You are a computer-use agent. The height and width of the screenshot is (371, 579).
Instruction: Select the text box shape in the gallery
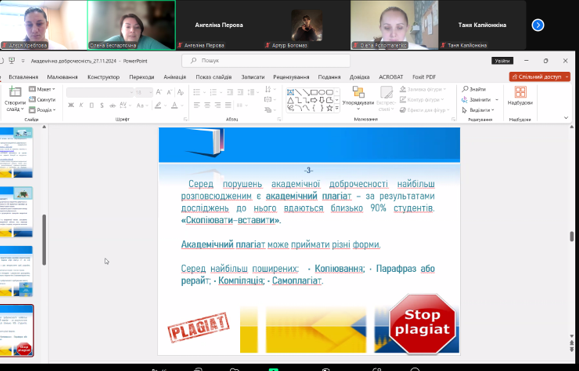click(x=290, y=92)
